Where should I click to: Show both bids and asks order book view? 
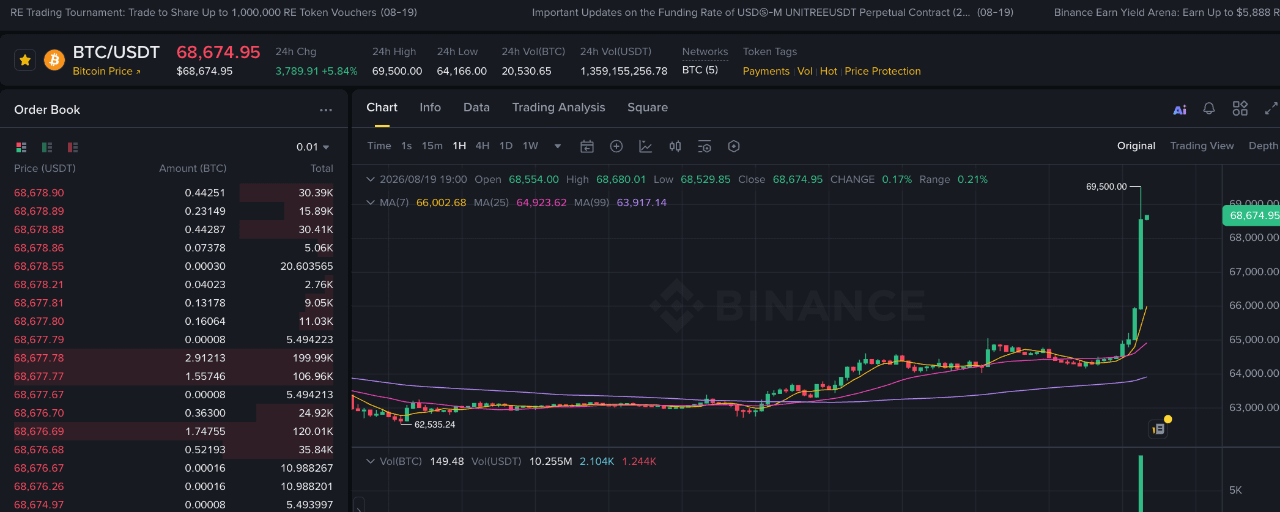click(22, 147)
